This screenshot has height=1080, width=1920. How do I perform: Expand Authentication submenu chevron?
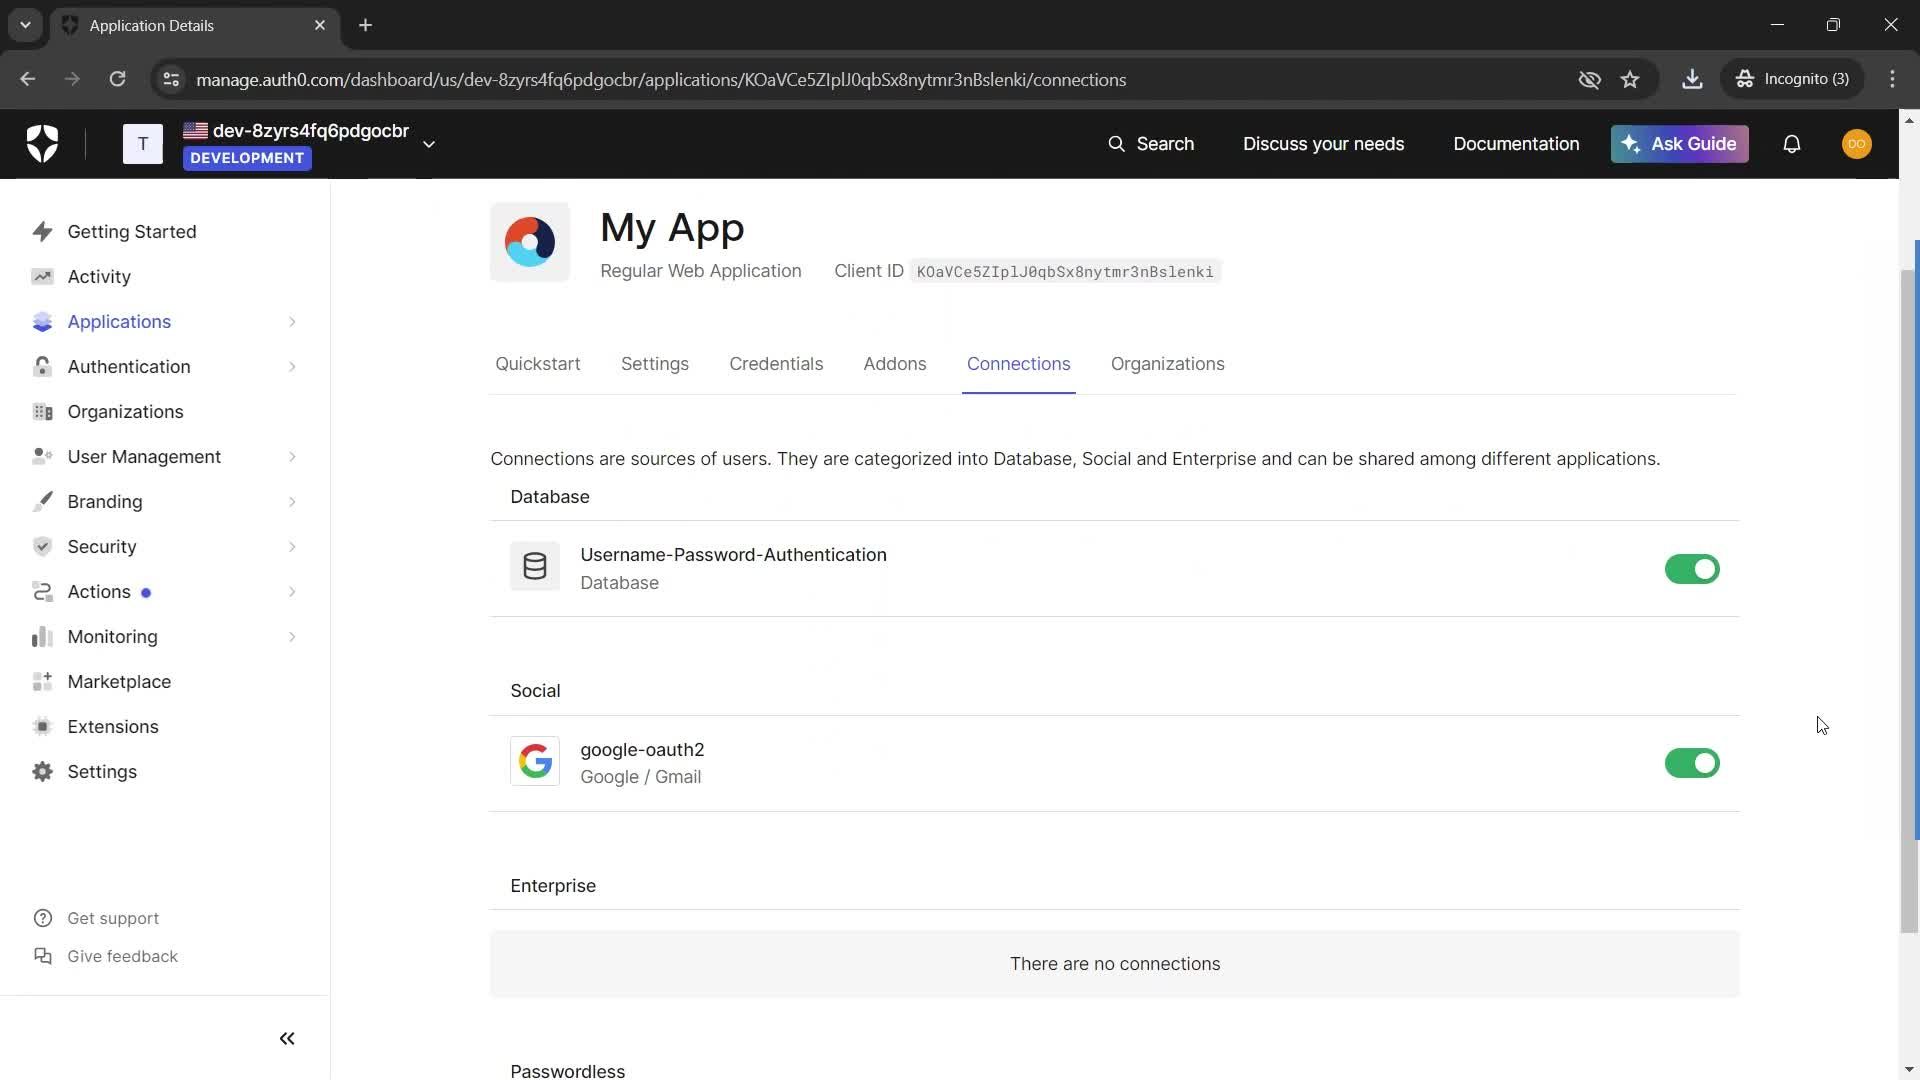(292, 367)
